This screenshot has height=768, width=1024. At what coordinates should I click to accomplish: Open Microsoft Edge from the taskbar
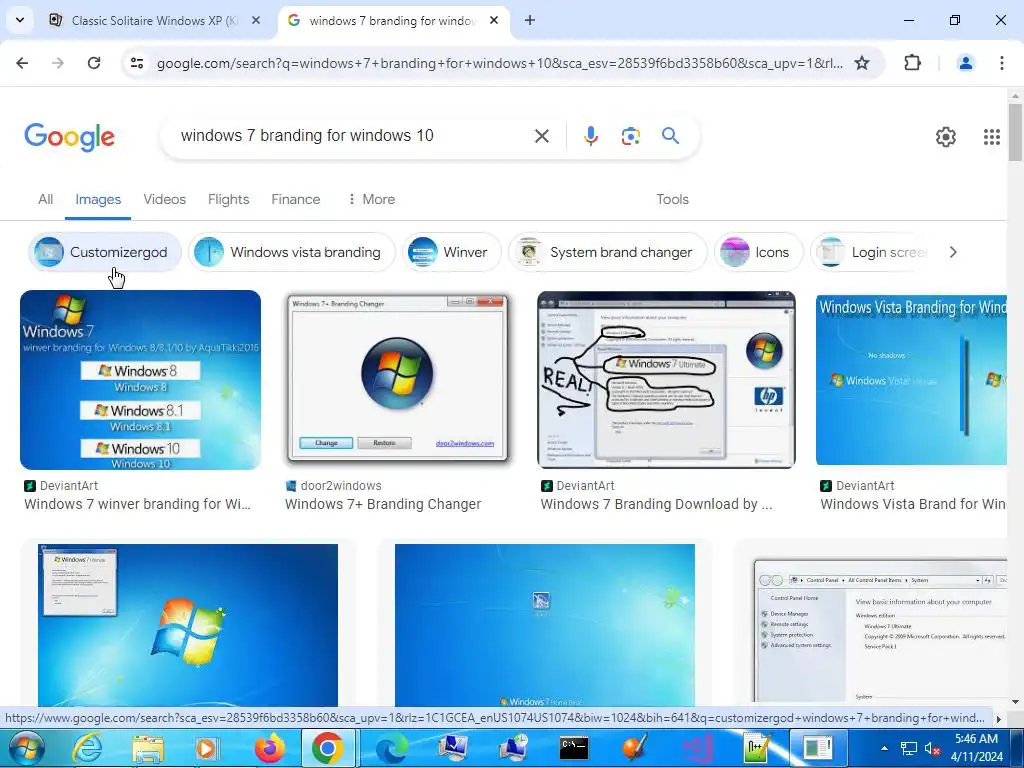click(392, 748)
